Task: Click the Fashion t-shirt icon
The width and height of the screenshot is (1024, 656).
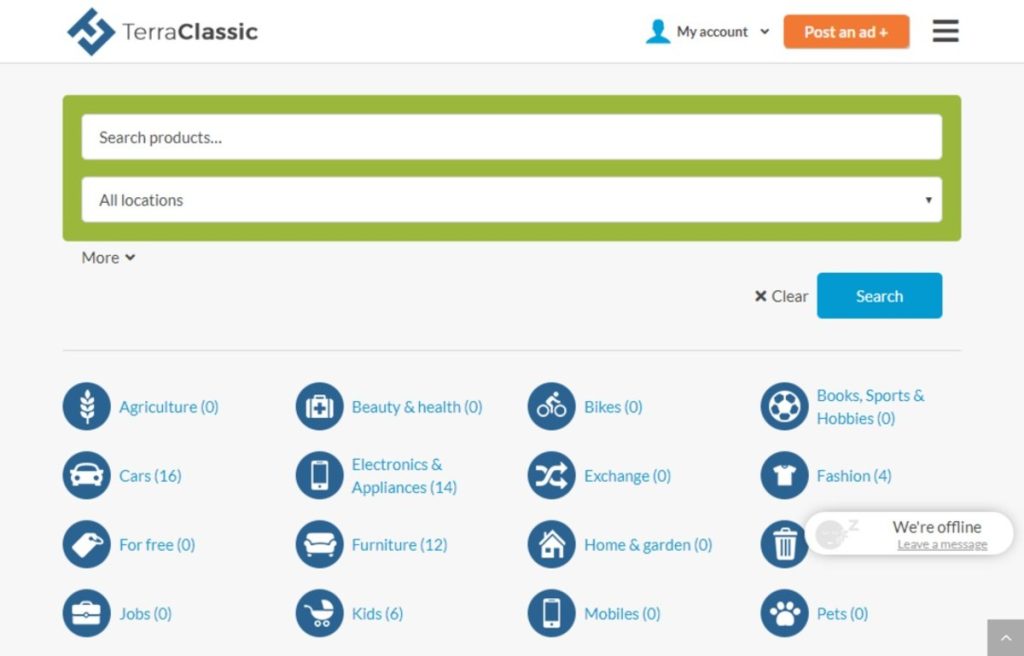Action: click(784, 476)
